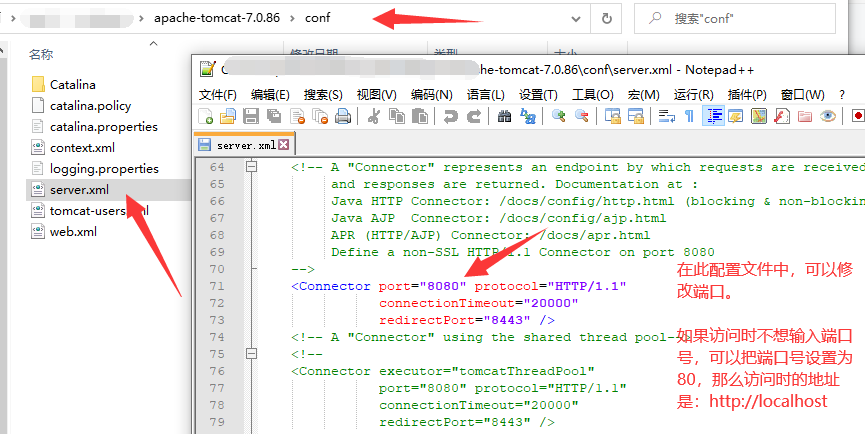Click Synchronize Horizontal Scrolling icon
The height and width of the screenshot is (434, 865).
click(x=636, y=116)
